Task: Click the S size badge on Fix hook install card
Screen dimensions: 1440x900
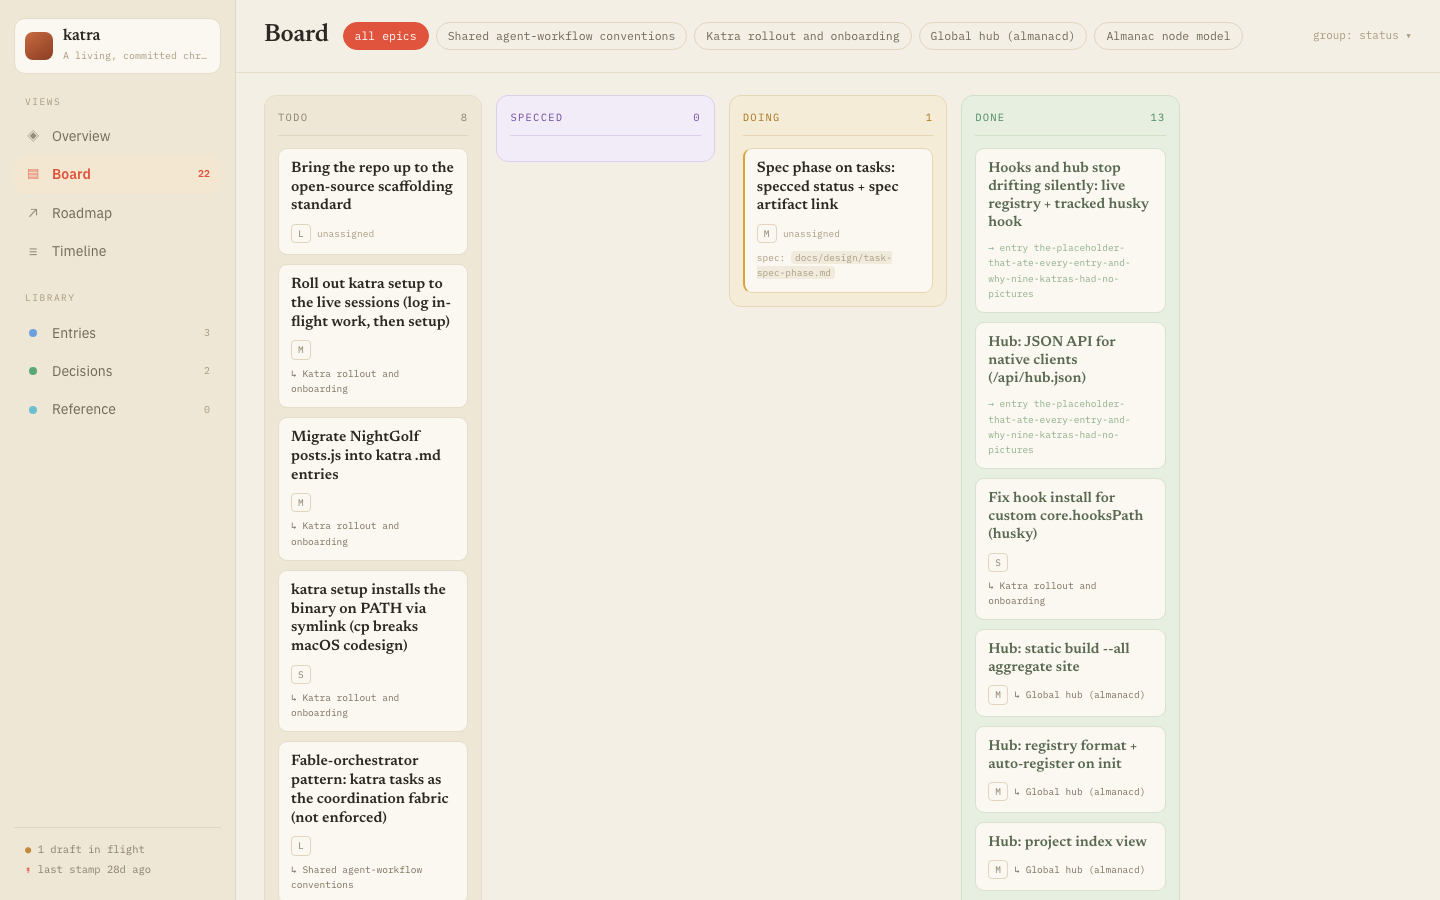Action: coord(998,563)
